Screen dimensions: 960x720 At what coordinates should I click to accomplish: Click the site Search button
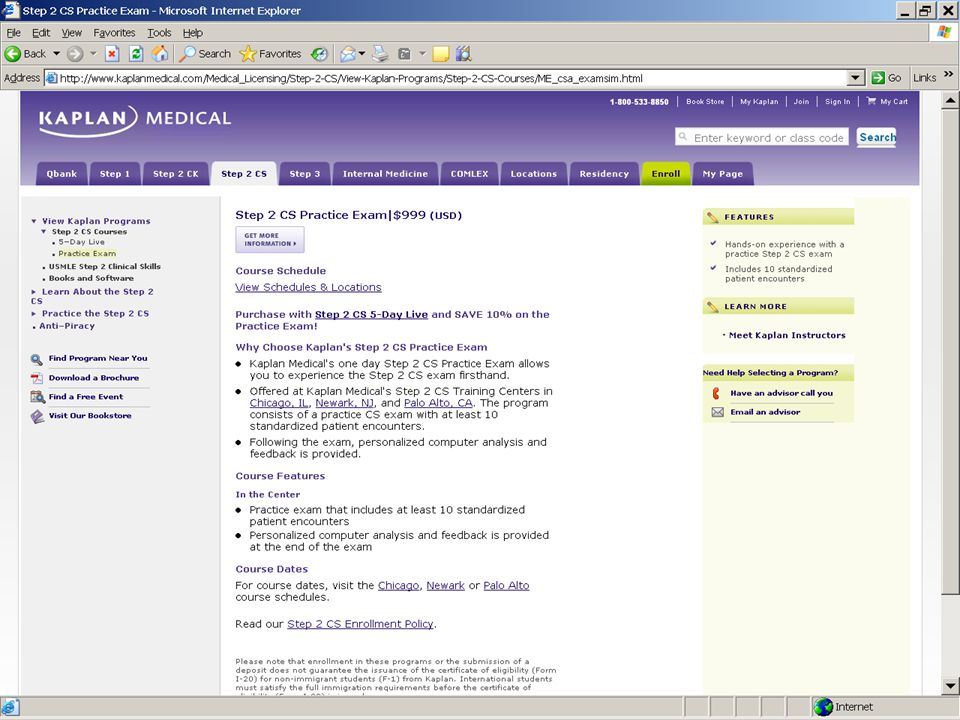tap(877, 138)
